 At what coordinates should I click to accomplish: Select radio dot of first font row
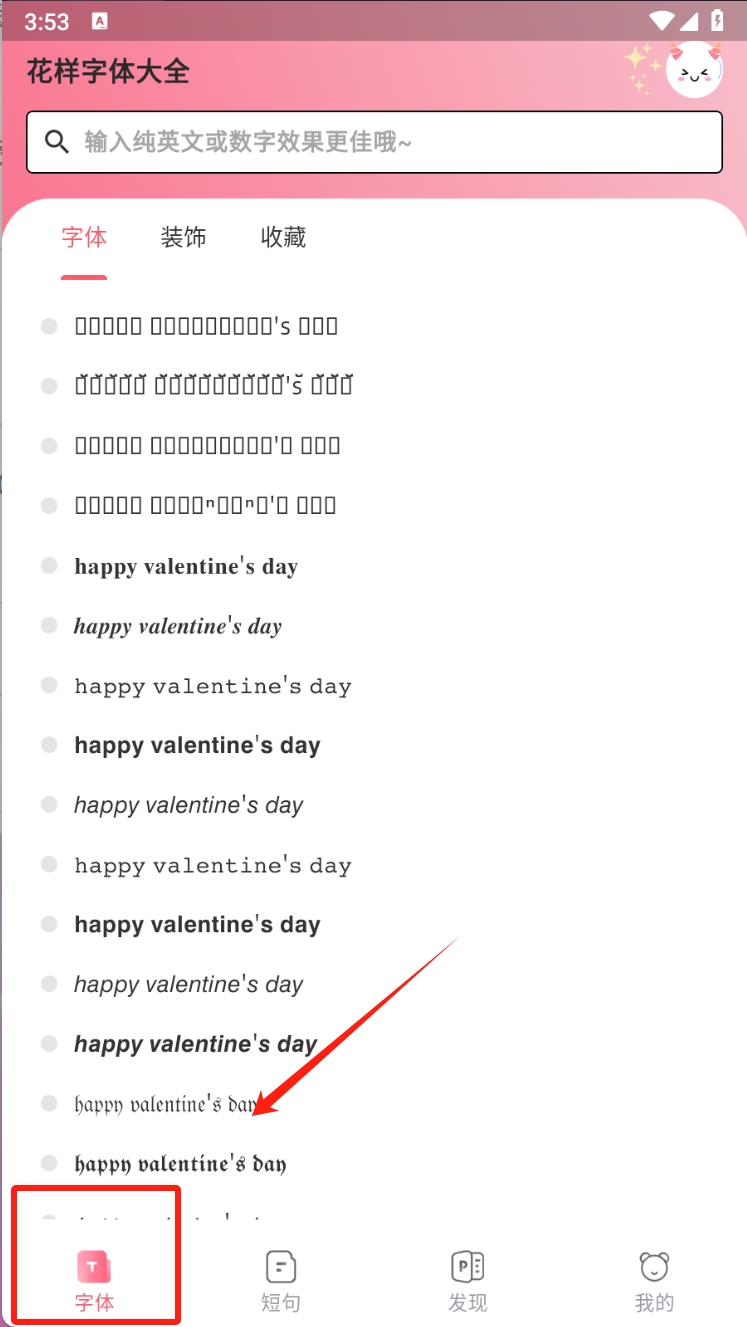[49, 326]
